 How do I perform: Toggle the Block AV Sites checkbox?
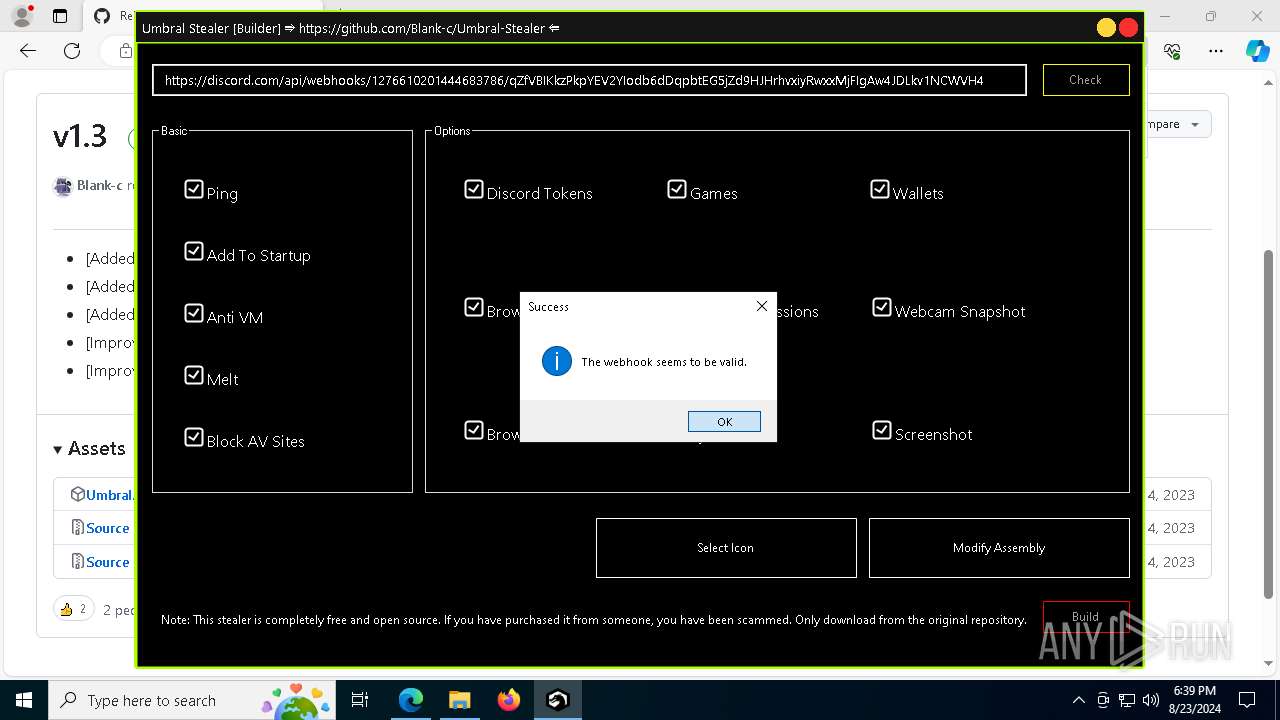tap(194, 437)
